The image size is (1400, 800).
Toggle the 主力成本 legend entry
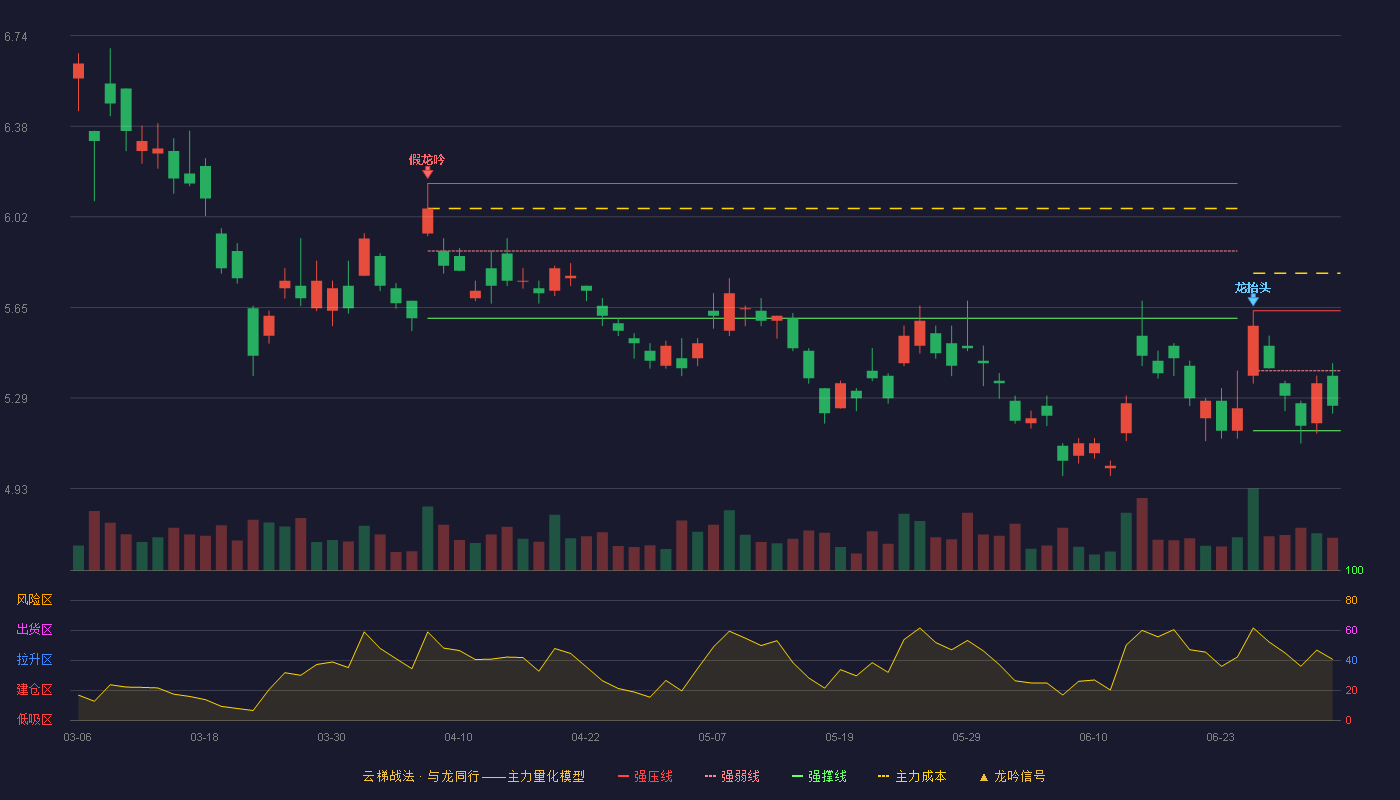[x=912, y=776]
